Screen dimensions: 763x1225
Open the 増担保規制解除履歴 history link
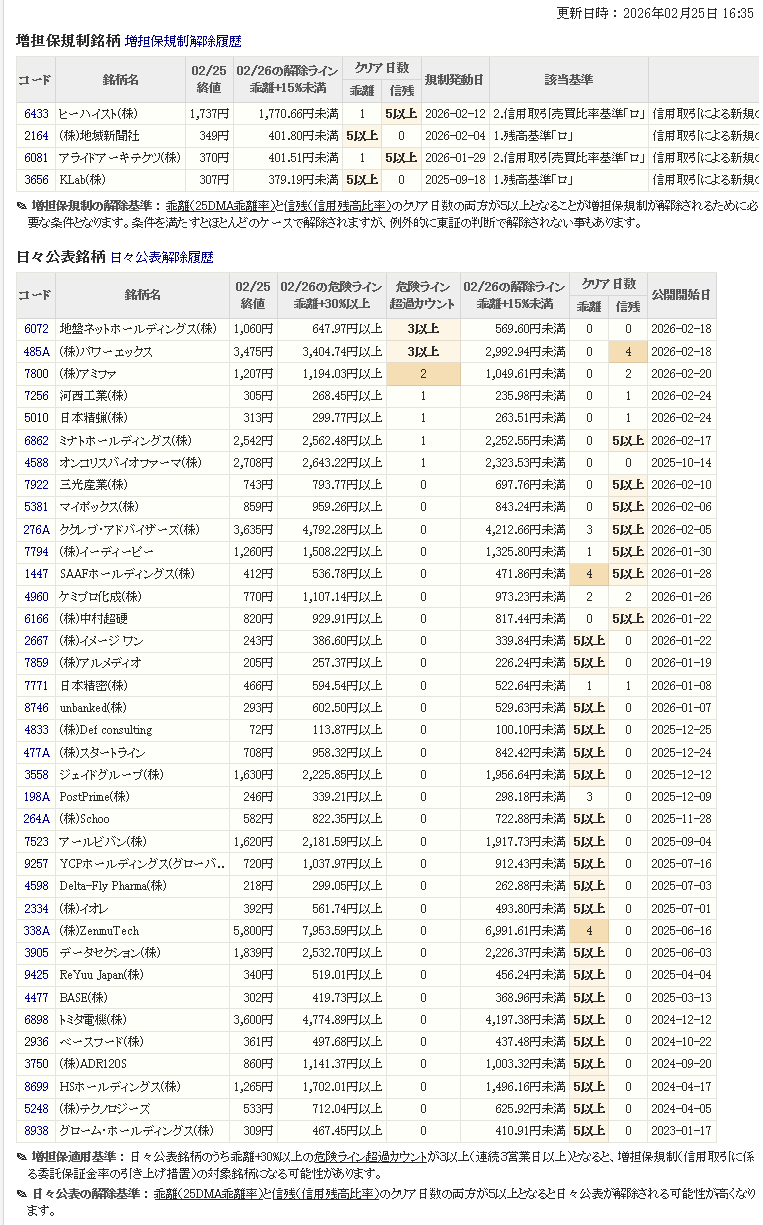tap(183, 42)
